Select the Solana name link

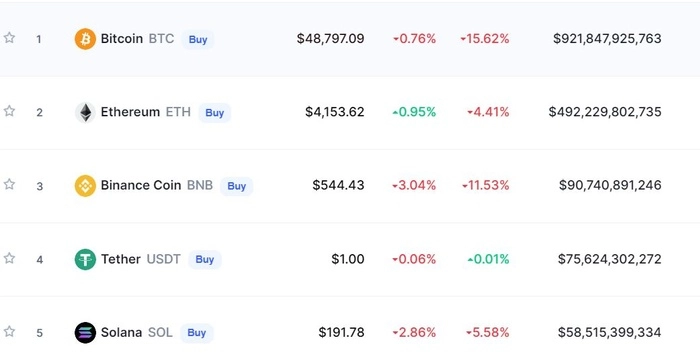121,332
